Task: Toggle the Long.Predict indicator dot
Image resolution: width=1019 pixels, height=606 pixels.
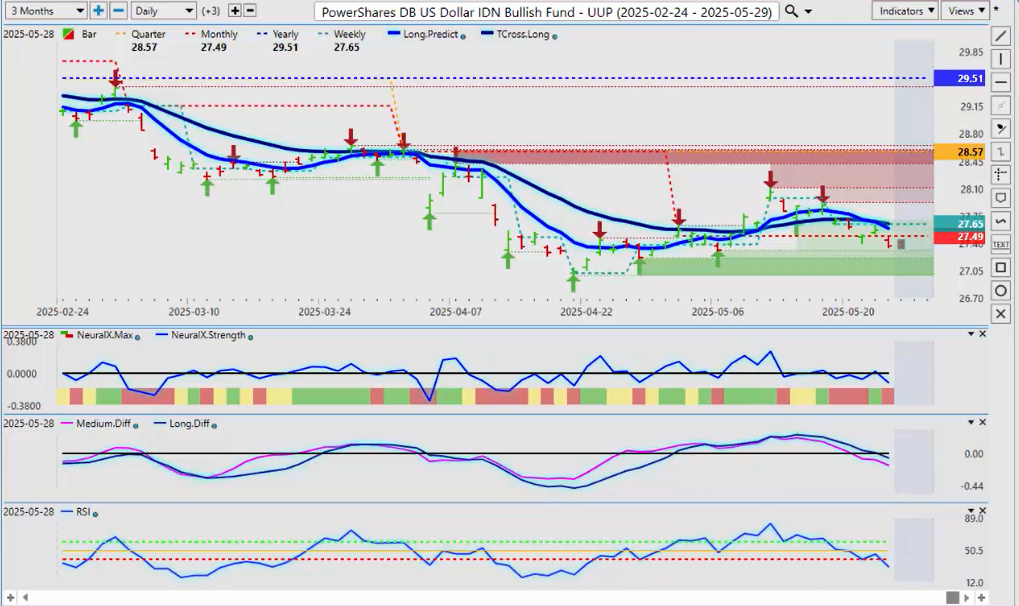Action: pyautogui.click(x=463, y=35)
